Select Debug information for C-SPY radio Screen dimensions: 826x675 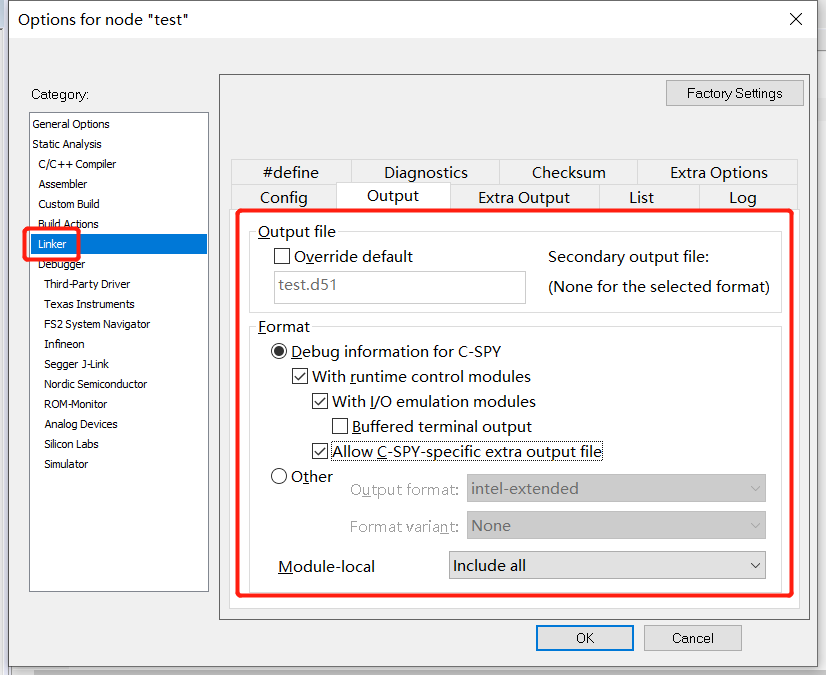279,351
